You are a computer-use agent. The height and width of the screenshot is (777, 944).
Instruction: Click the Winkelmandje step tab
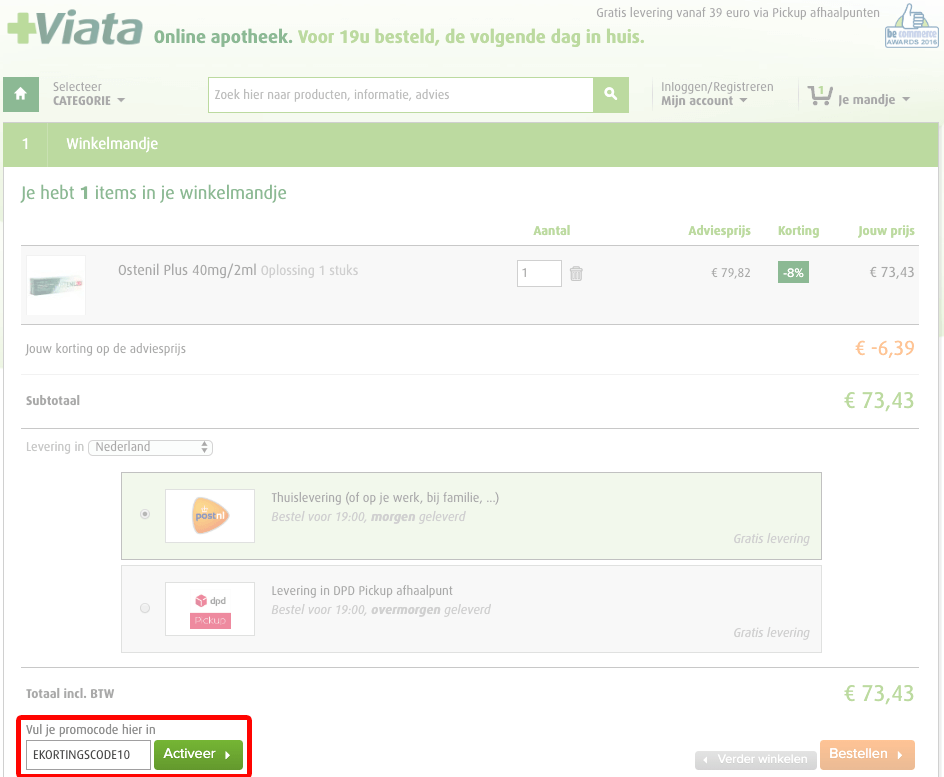point(112,144)
